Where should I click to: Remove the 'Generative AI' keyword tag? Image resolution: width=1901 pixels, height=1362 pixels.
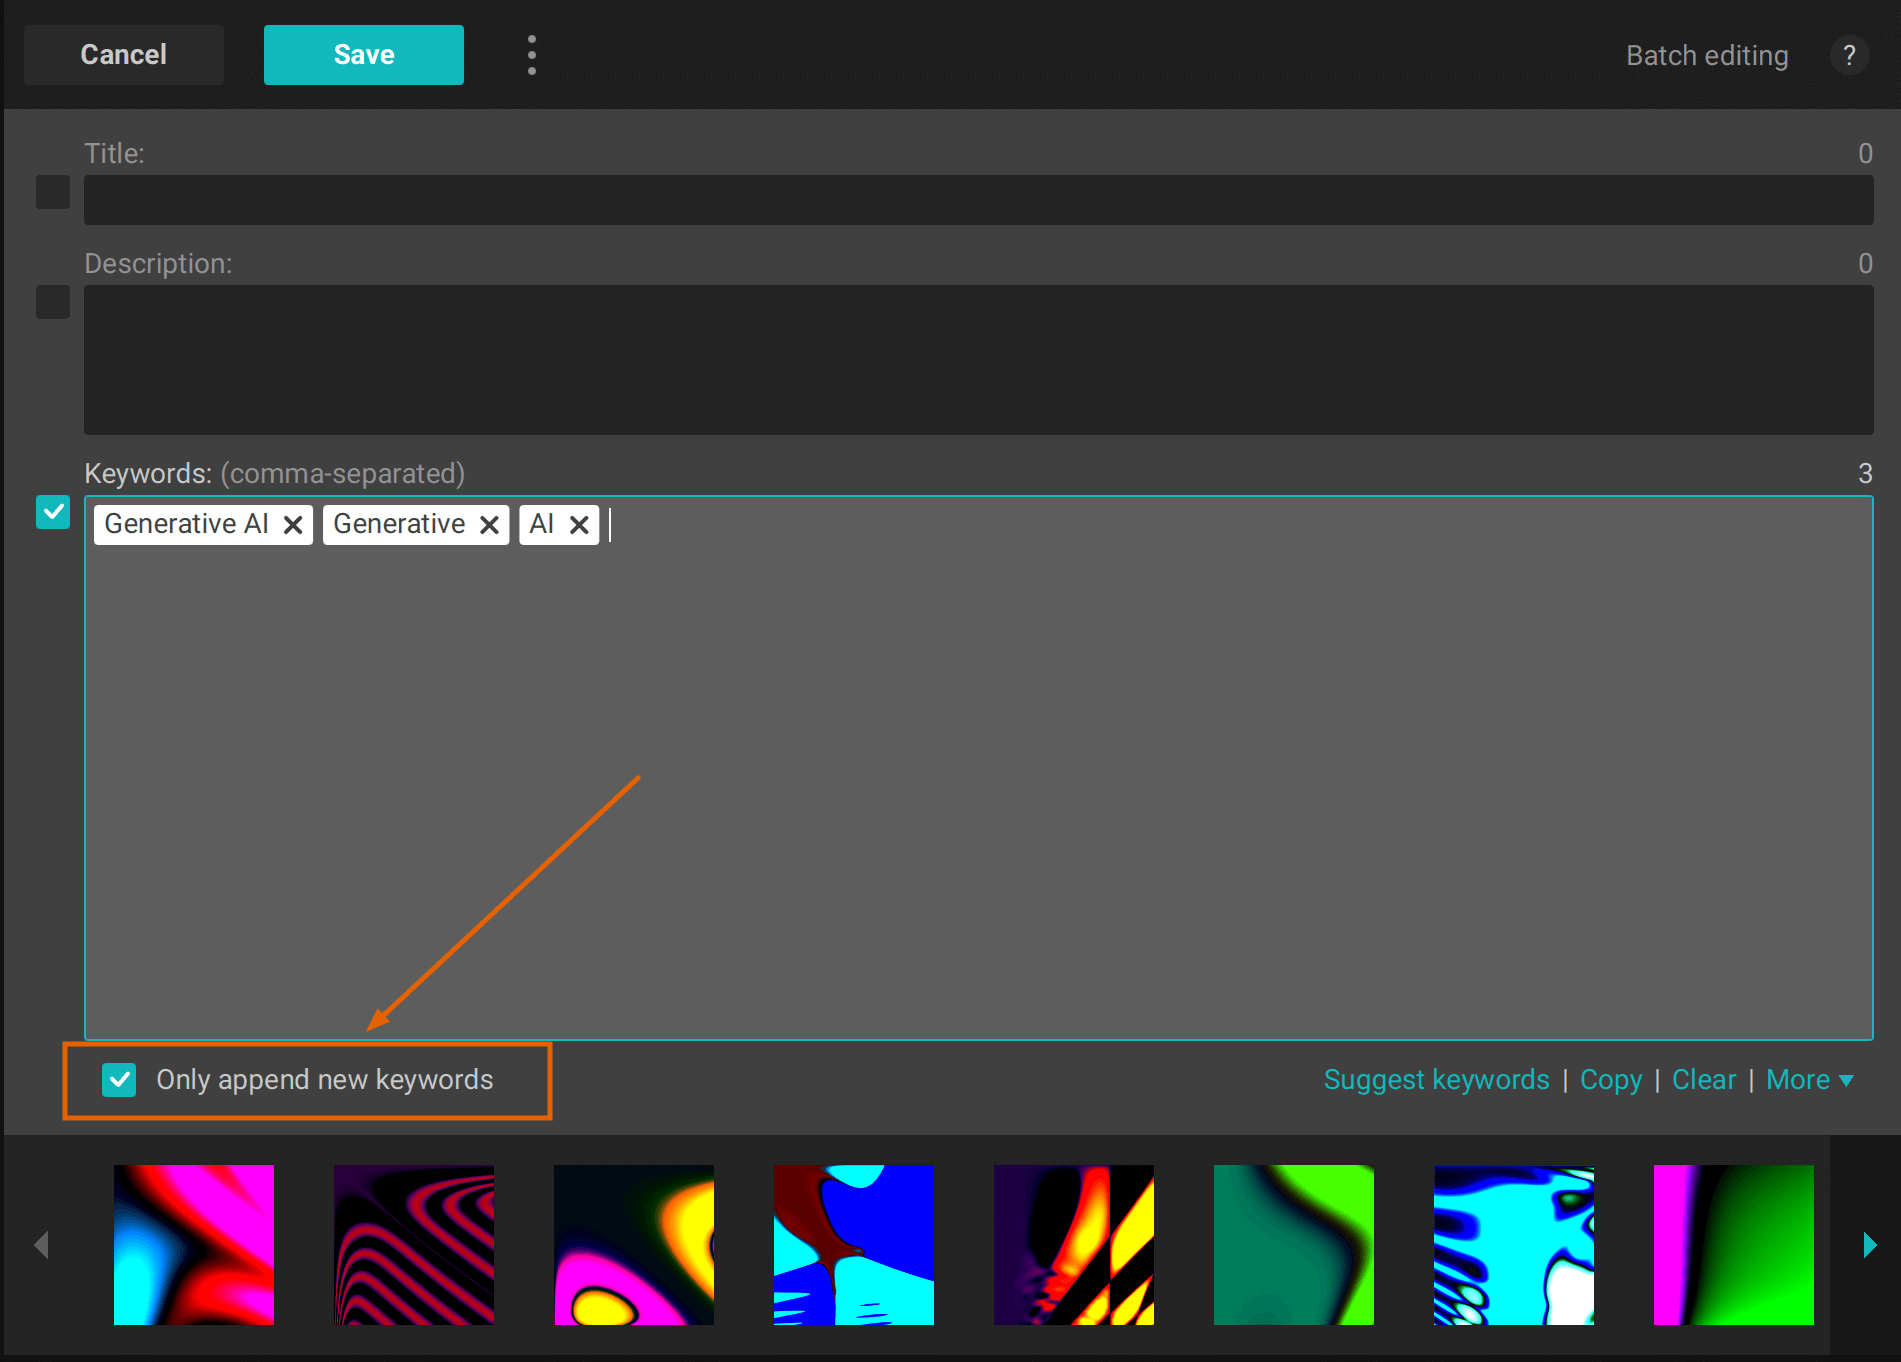293,525
